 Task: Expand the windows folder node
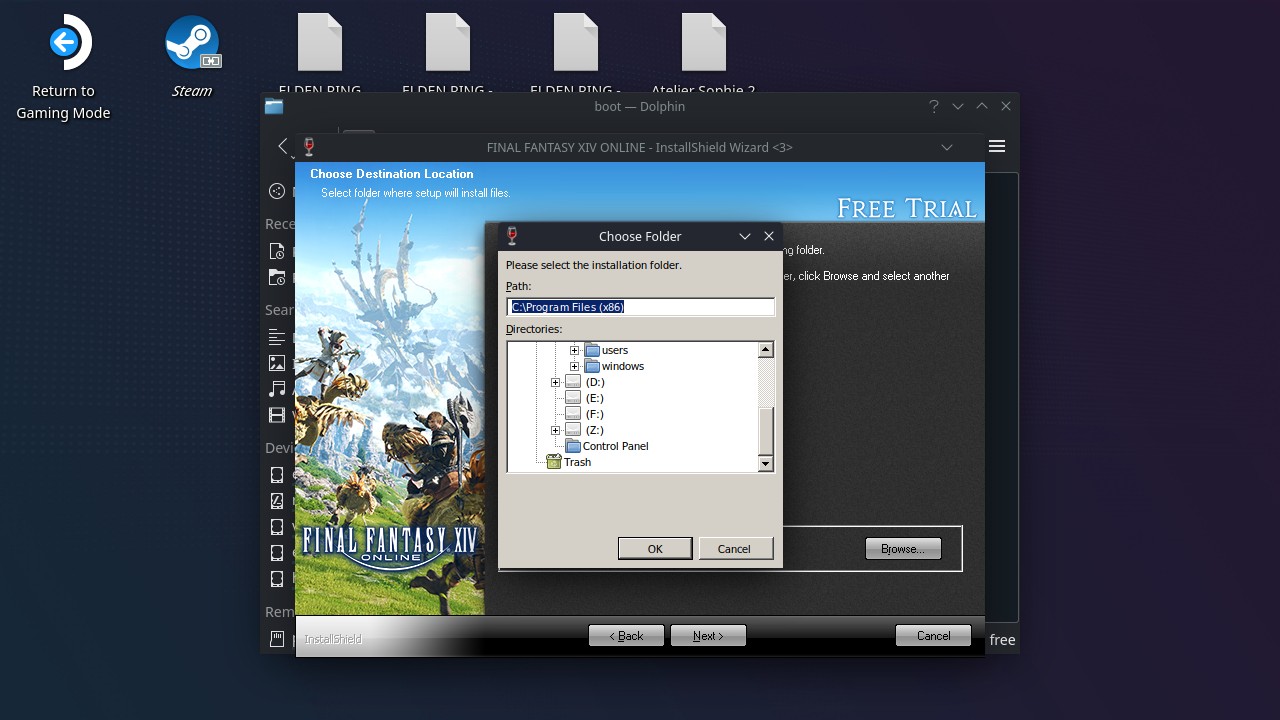[575, 366]
